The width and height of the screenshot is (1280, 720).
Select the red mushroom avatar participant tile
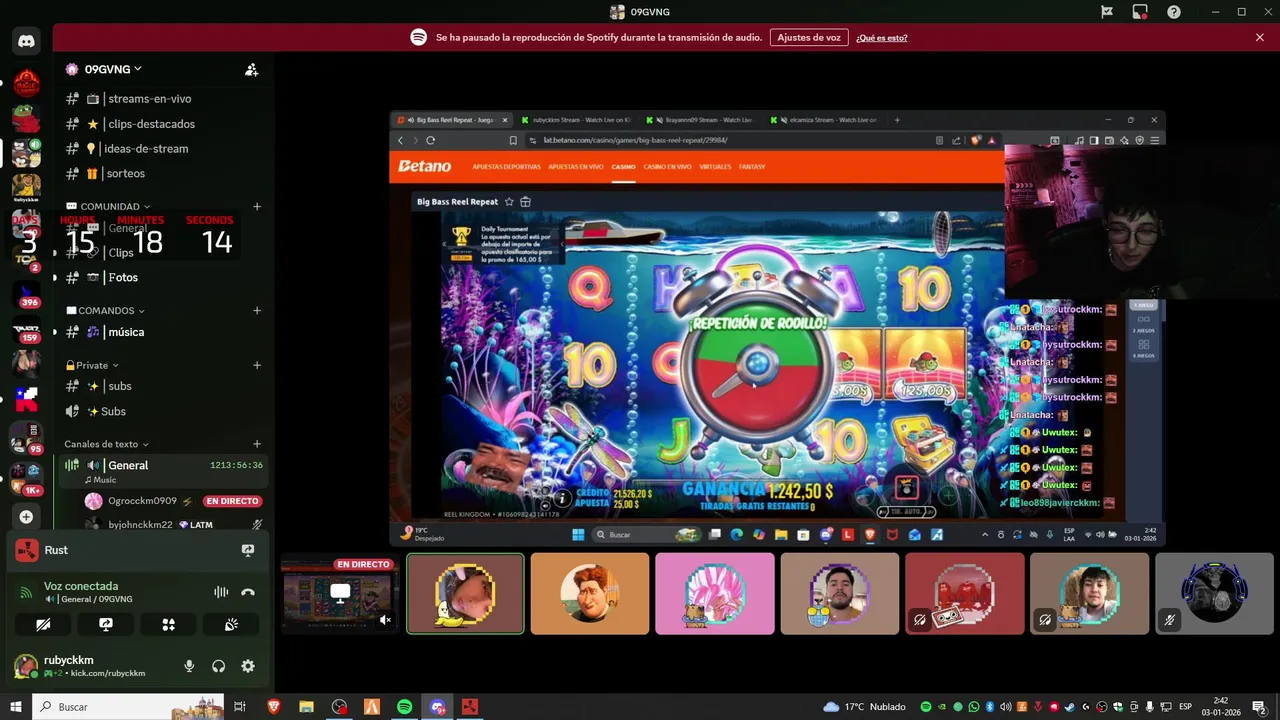click(964, 594)
